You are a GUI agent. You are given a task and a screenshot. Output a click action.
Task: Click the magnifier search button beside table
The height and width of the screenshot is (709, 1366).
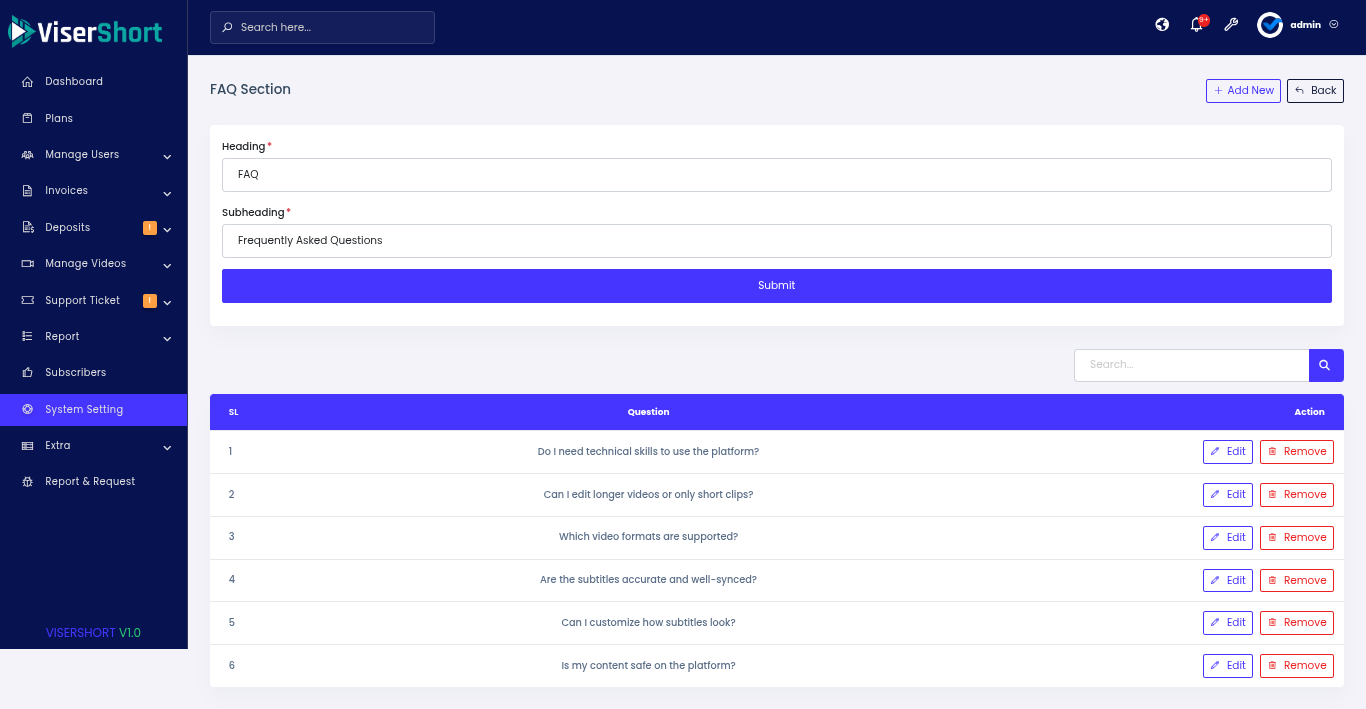click(x=1325, y=365)
